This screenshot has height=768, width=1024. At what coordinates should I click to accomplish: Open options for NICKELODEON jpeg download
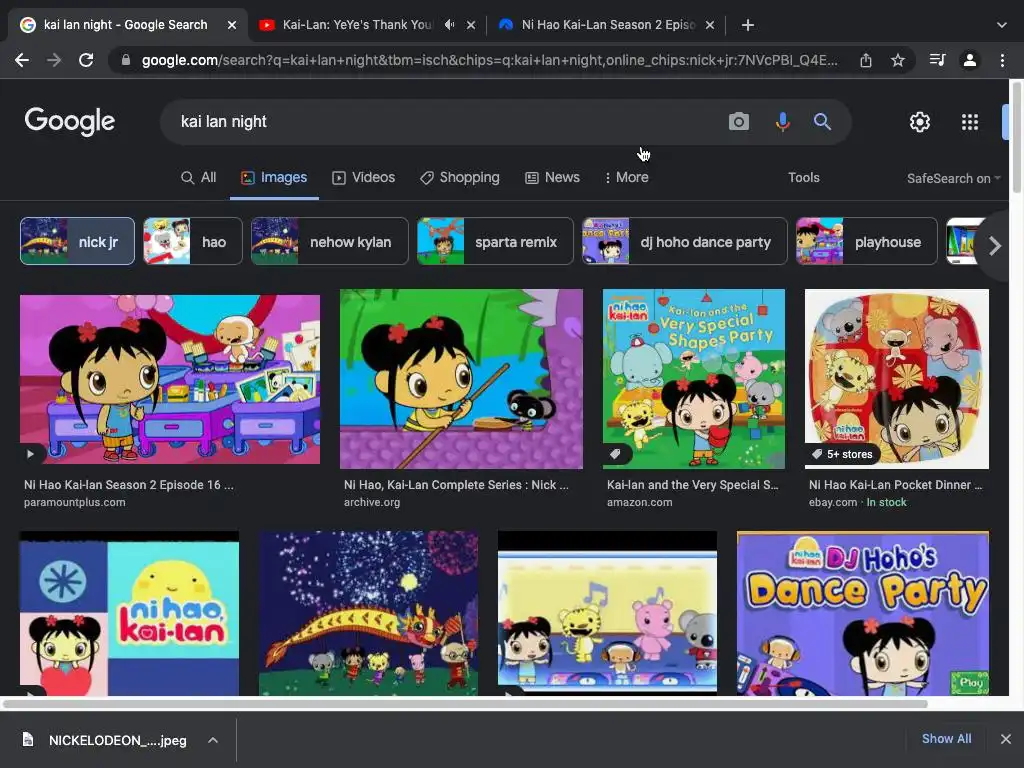pos(213,740)
